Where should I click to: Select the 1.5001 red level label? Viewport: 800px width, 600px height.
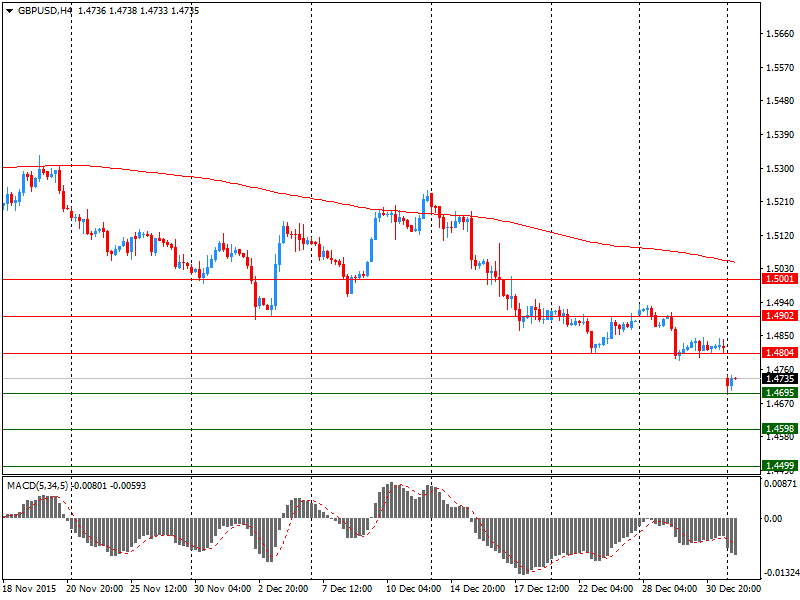[780, 279]
